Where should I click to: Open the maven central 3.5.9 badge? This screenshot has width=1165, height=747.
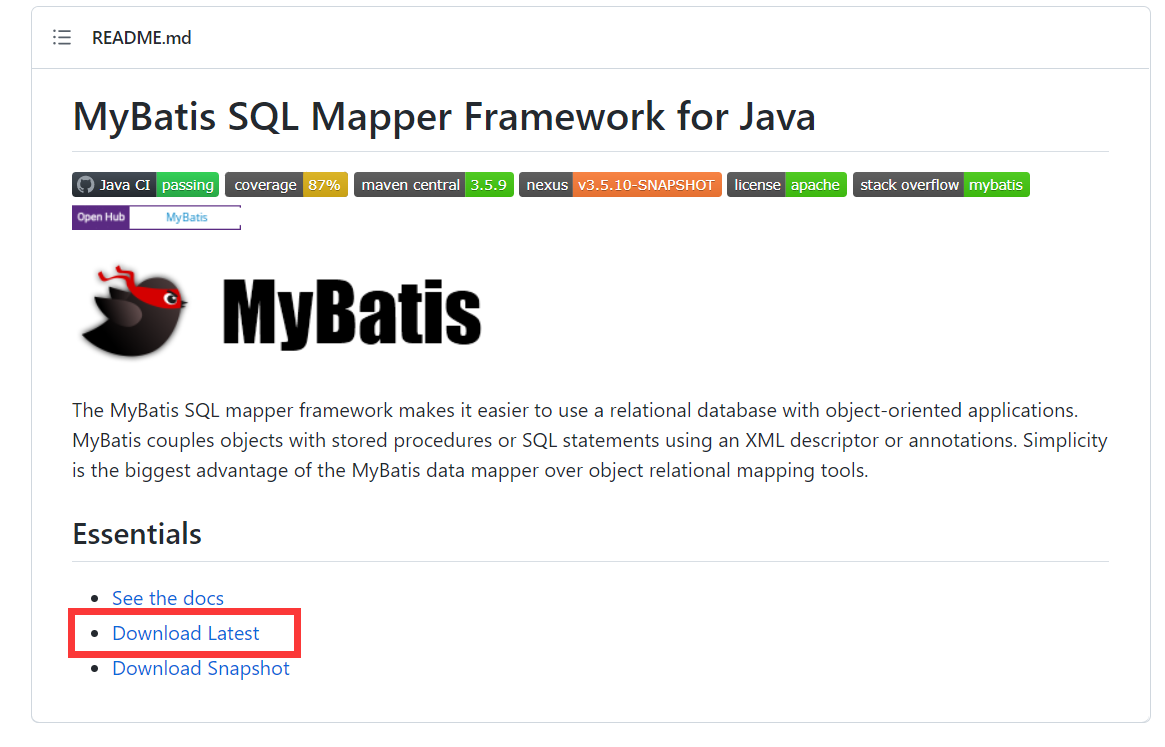point(434,184)
